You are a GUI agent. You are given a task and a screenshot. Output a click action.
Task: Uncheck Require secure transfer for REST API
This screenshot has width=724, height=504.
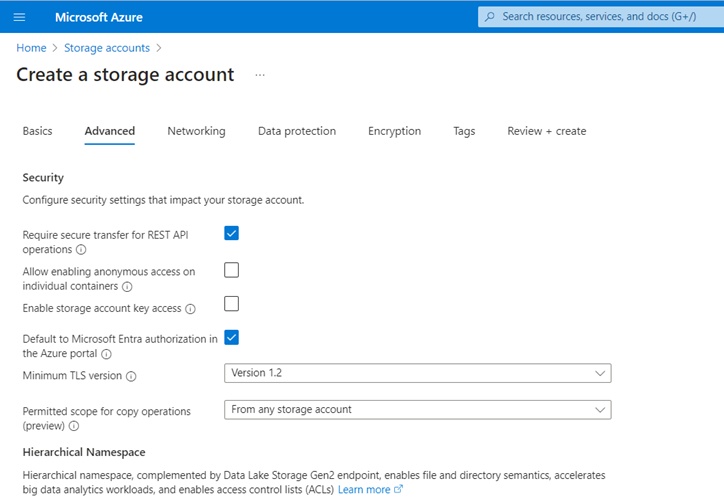pyautogui.click(x=231, y=233)
